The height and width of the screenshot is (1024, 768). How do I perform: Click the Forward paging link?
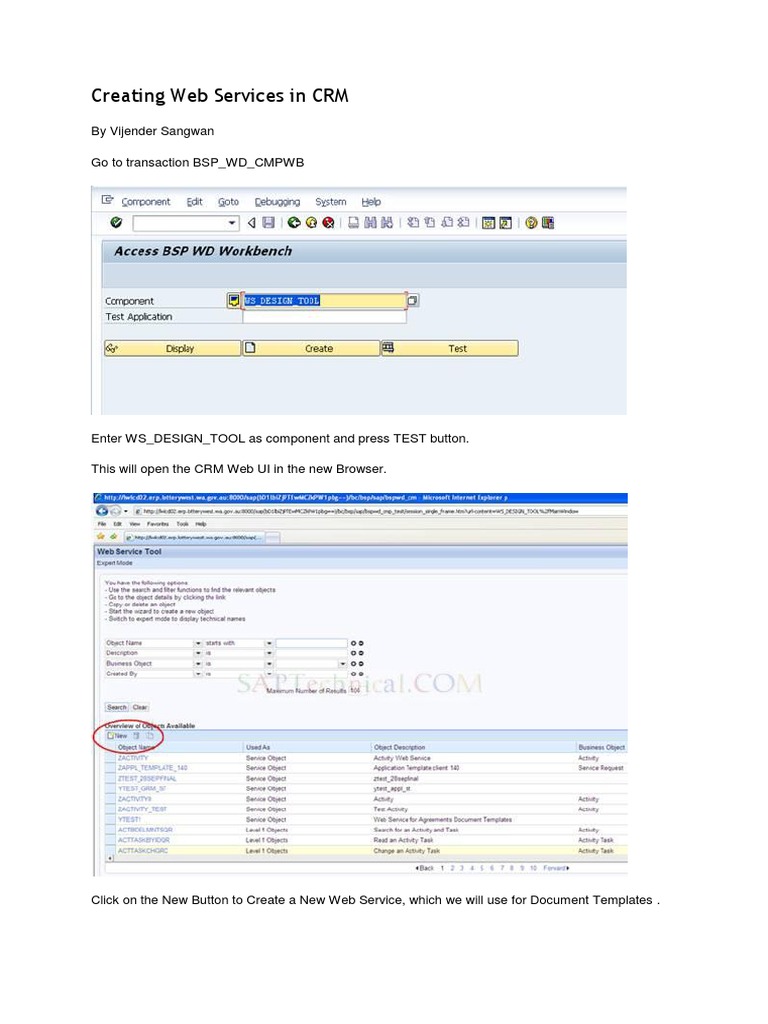(556, 868)
